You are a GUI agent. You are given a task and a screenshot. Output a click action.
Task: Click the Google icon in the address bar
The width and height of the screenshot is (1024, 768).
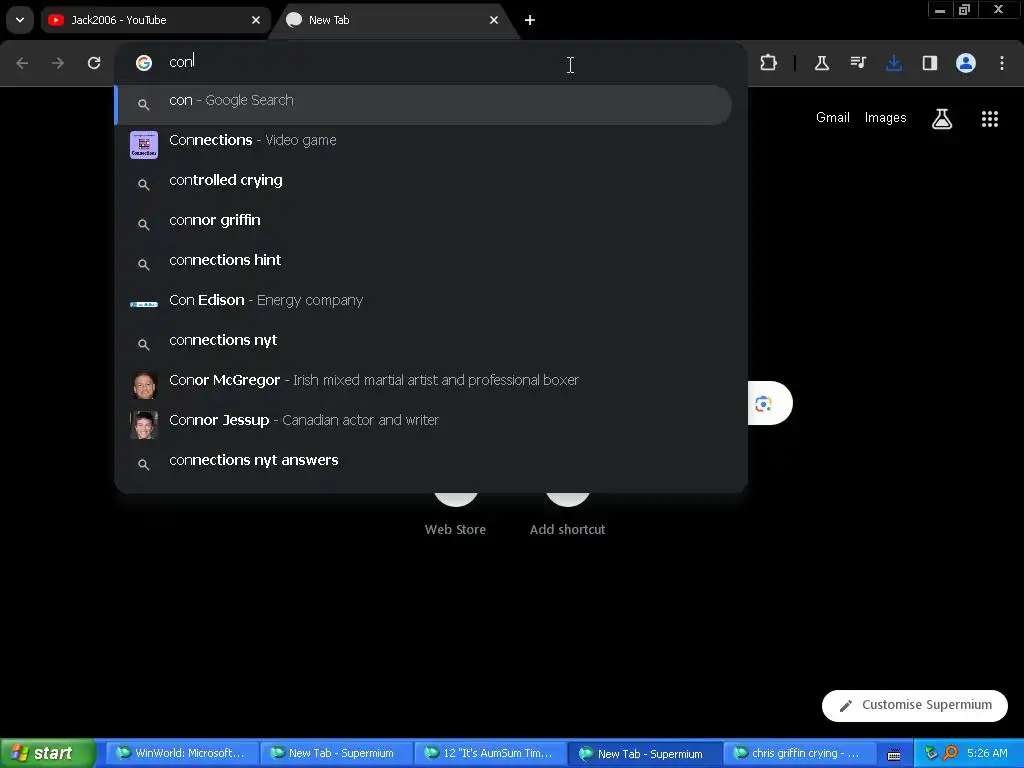tap(144, 63)
